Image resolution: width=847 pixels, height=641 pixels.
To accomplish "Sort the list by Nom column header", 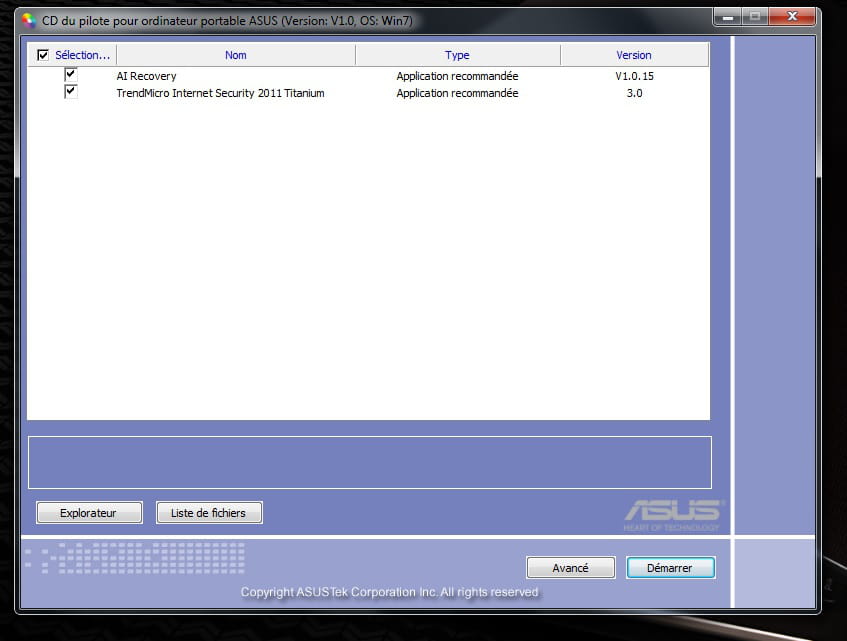I will click(x=236, y=55).
